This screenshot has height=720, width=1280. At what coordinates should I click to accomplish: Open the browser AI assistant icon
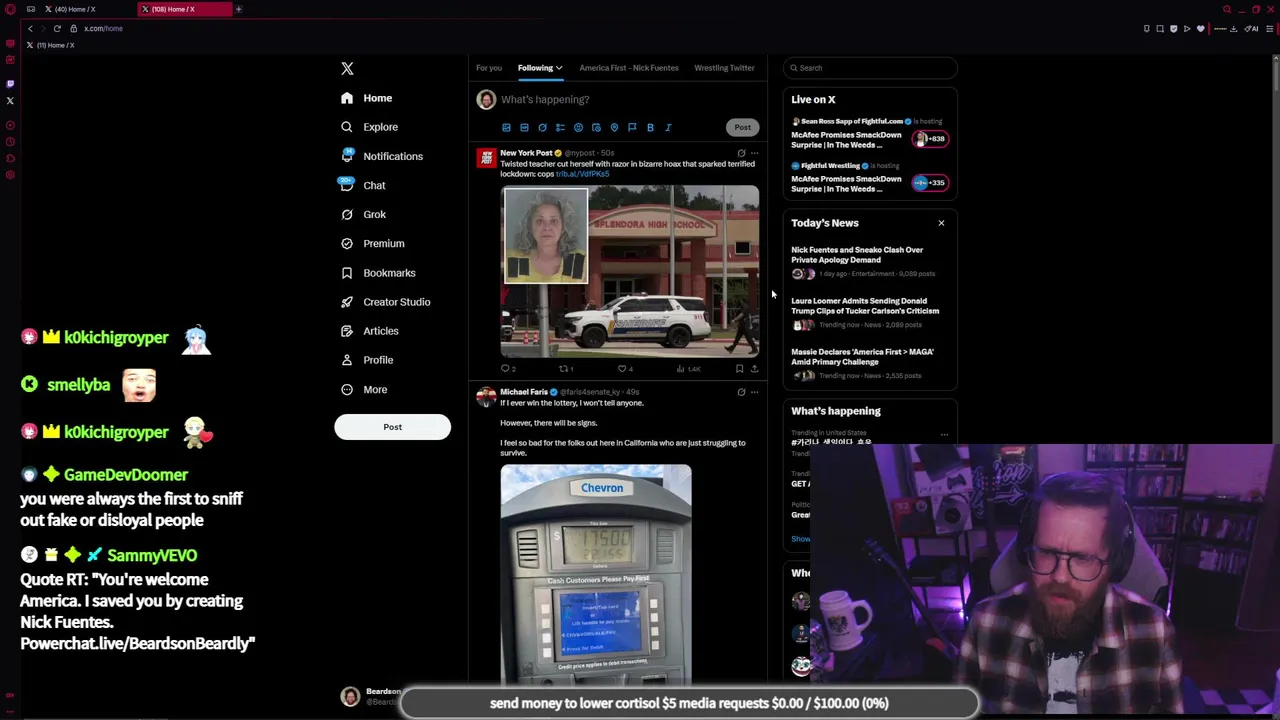(x=1250, y=28)
